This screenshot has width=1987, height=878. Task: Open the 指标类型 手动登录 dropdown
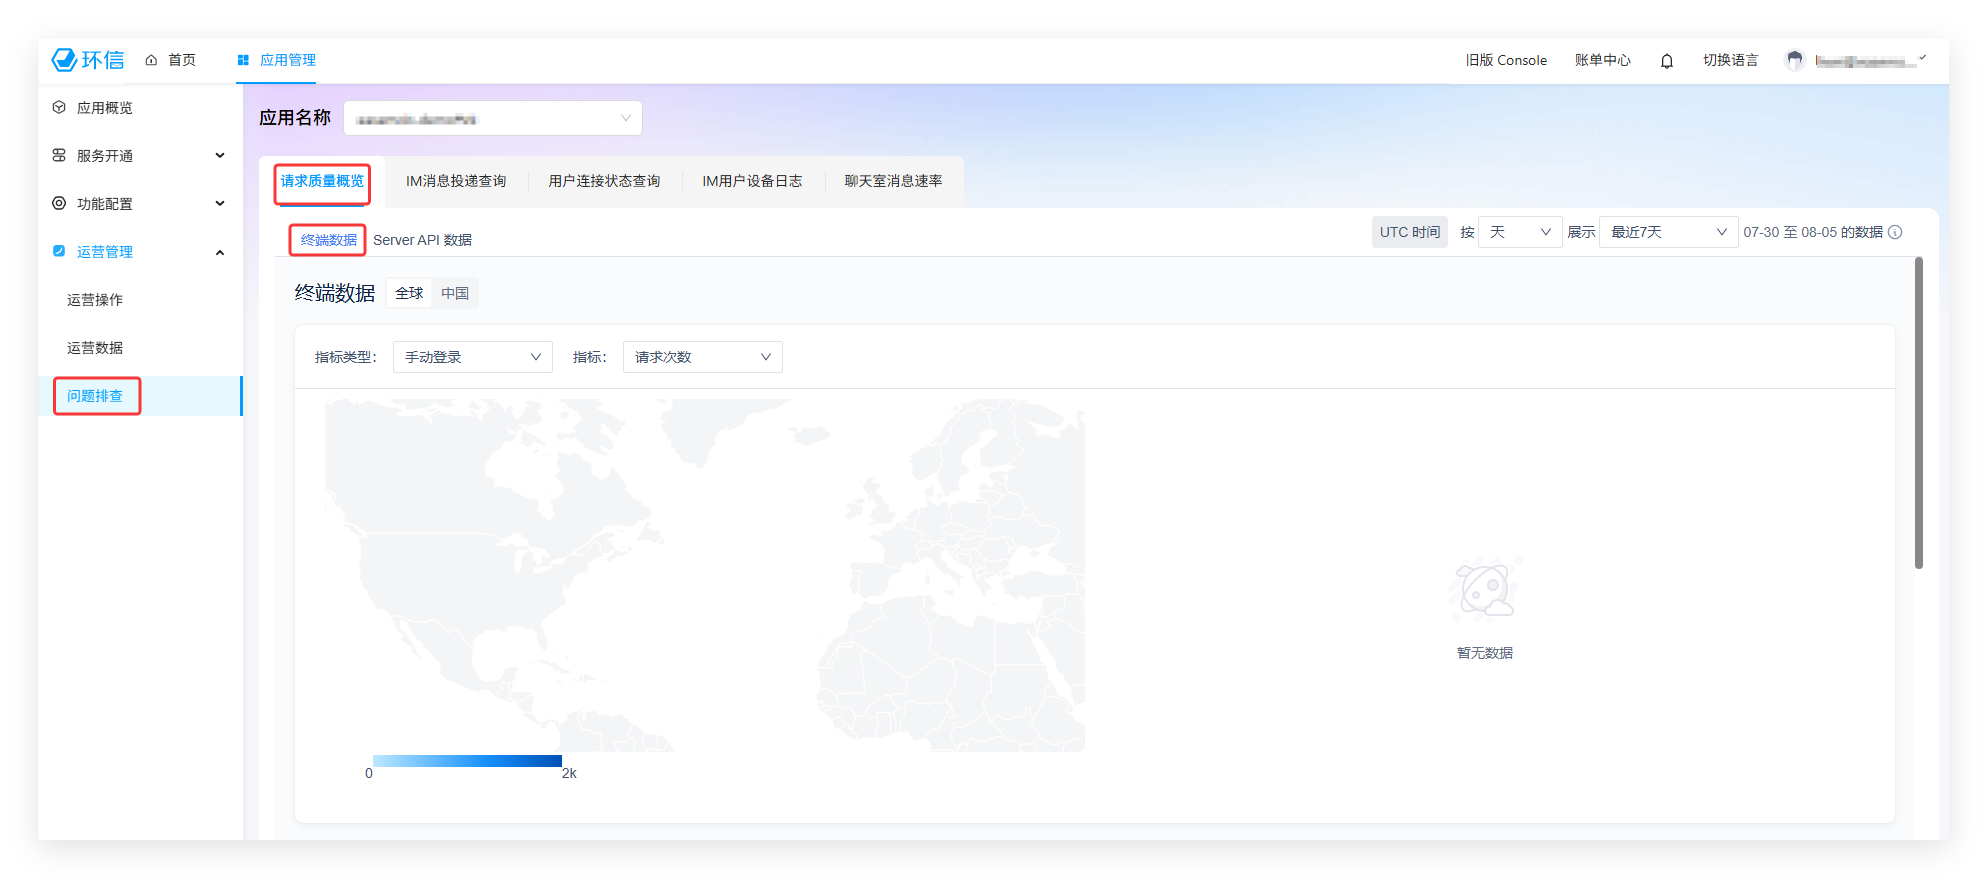[472, 357]
